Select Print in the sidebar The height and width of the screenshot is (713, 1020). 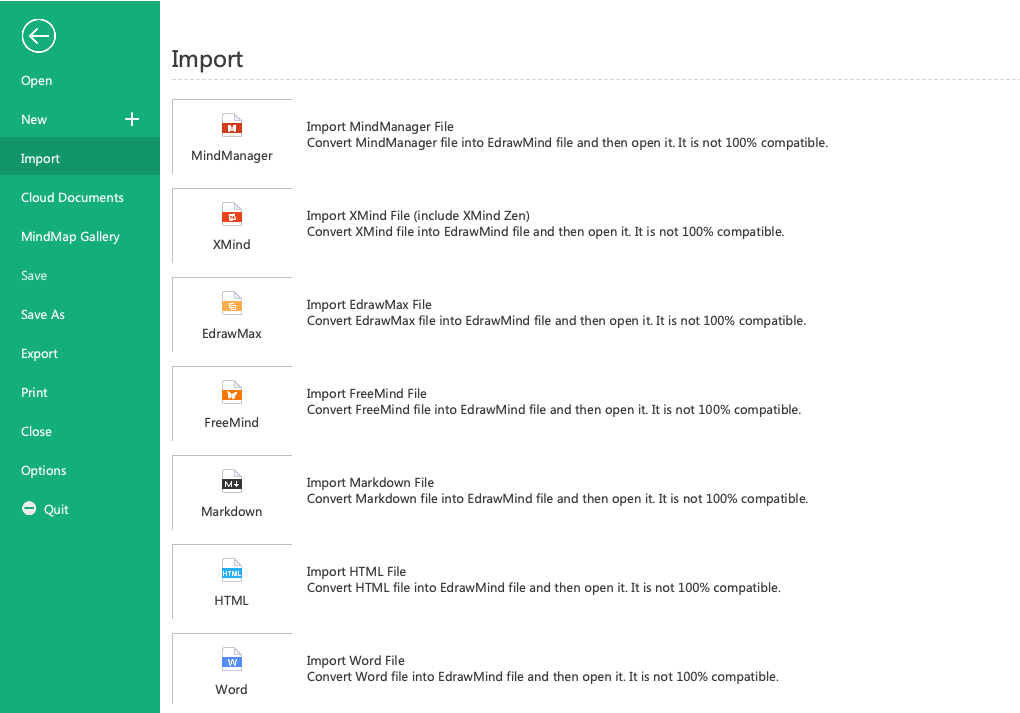[x=35, y=393]
